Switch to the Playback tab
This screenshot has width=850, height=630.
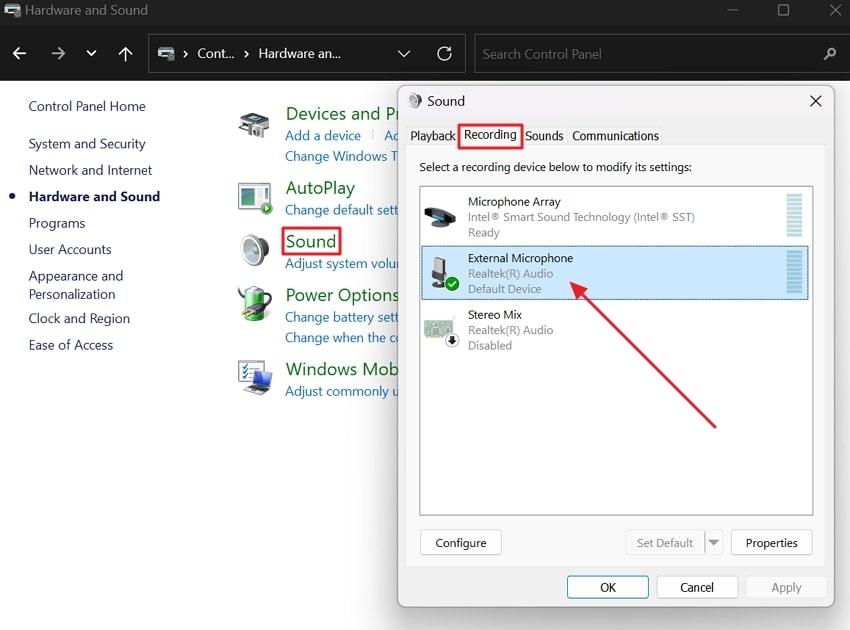click(x=433, y=136)
